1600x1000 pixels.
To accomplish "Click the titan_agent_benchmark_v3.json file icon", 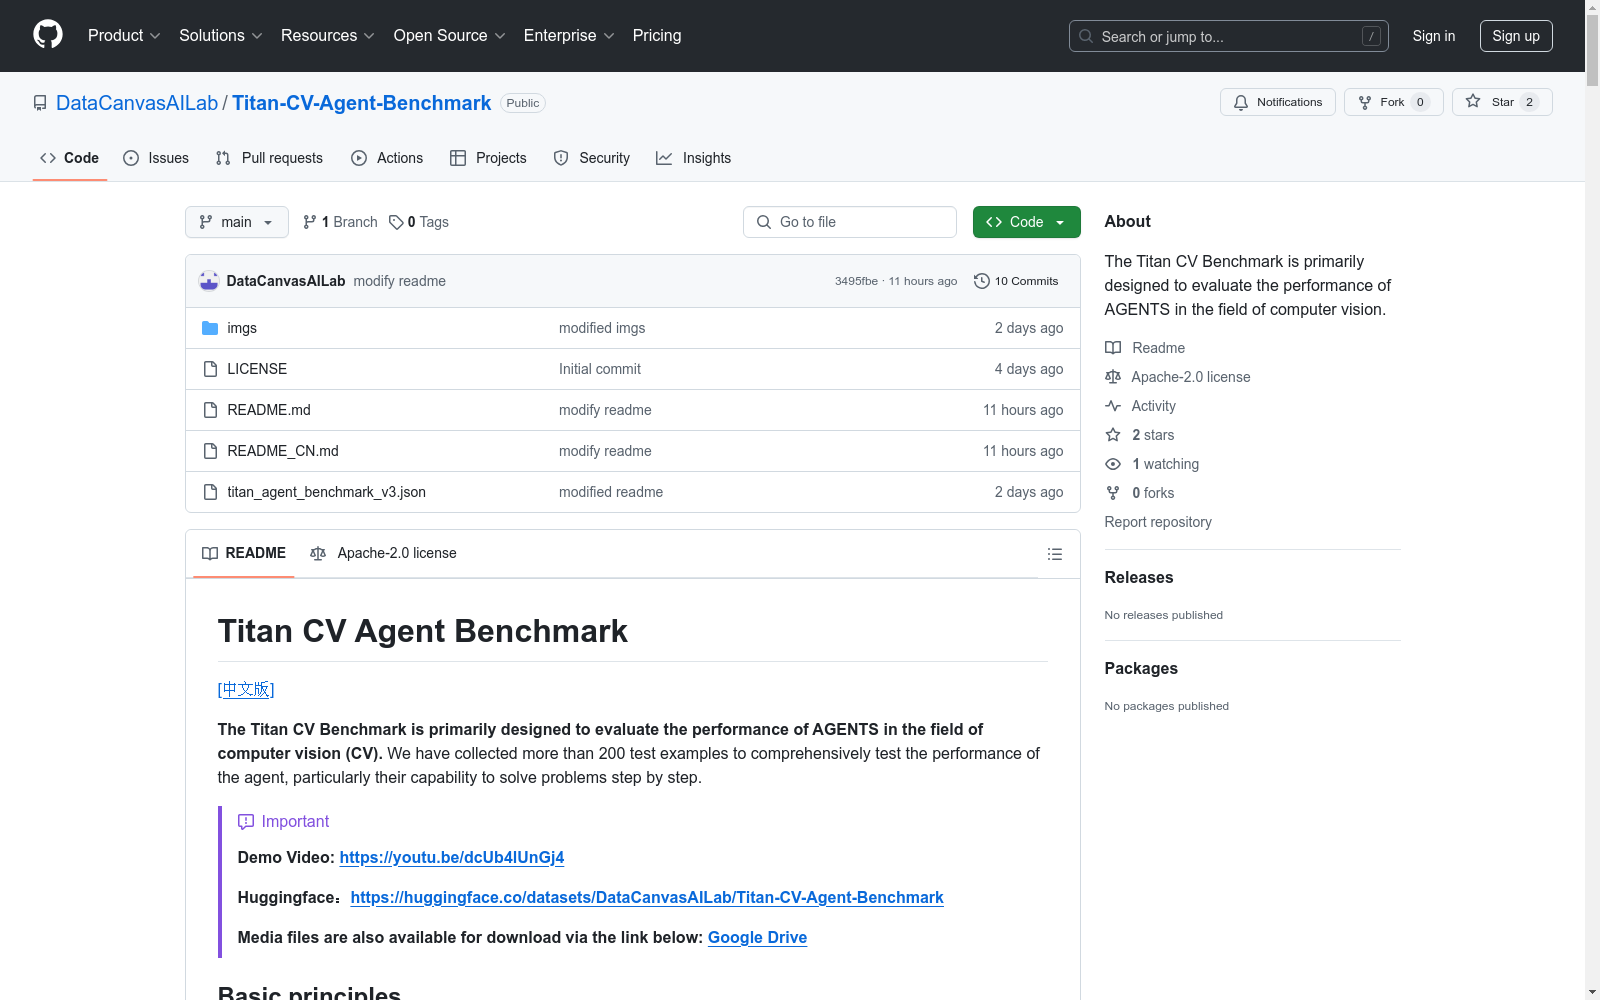I will [x=210, y=492].
